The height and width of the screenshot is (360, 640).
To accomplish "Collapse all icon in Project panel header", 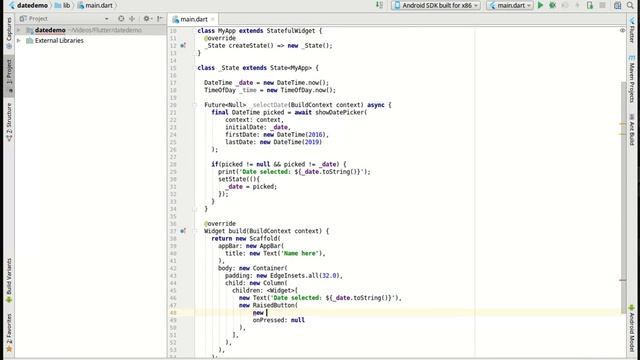I will (132, 19).
